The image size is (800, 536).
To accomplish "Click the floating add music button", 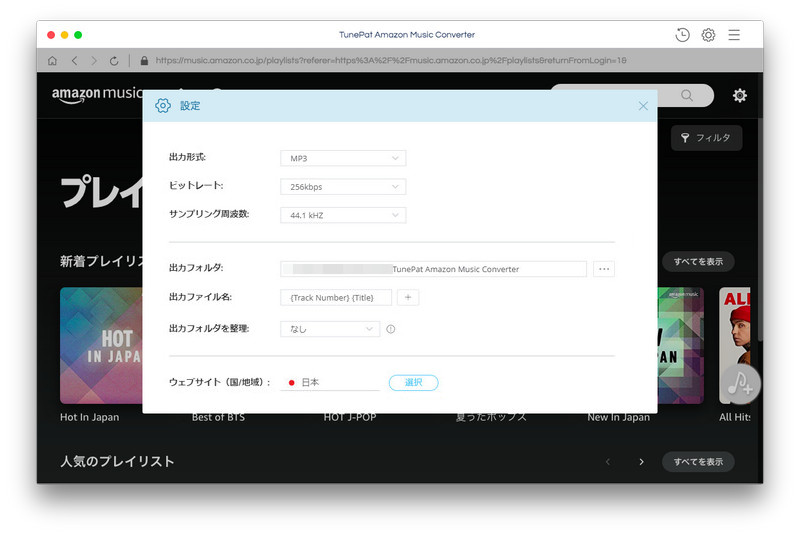I will point(739,384).
